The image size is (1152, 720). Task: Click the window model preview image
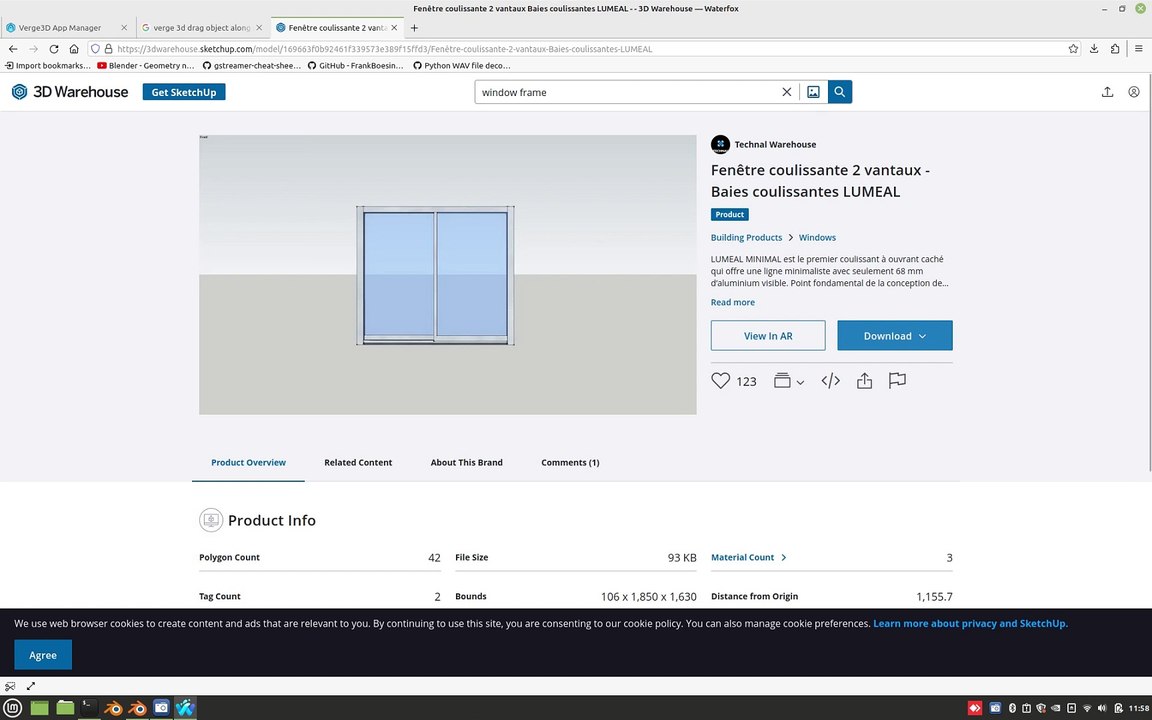[x=447, y=274]
